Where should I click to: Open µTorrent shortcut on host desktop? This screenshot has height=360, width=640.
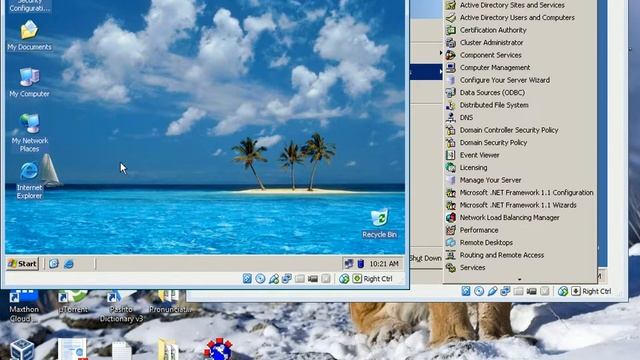pyautogui.click(x=73, y=302)
